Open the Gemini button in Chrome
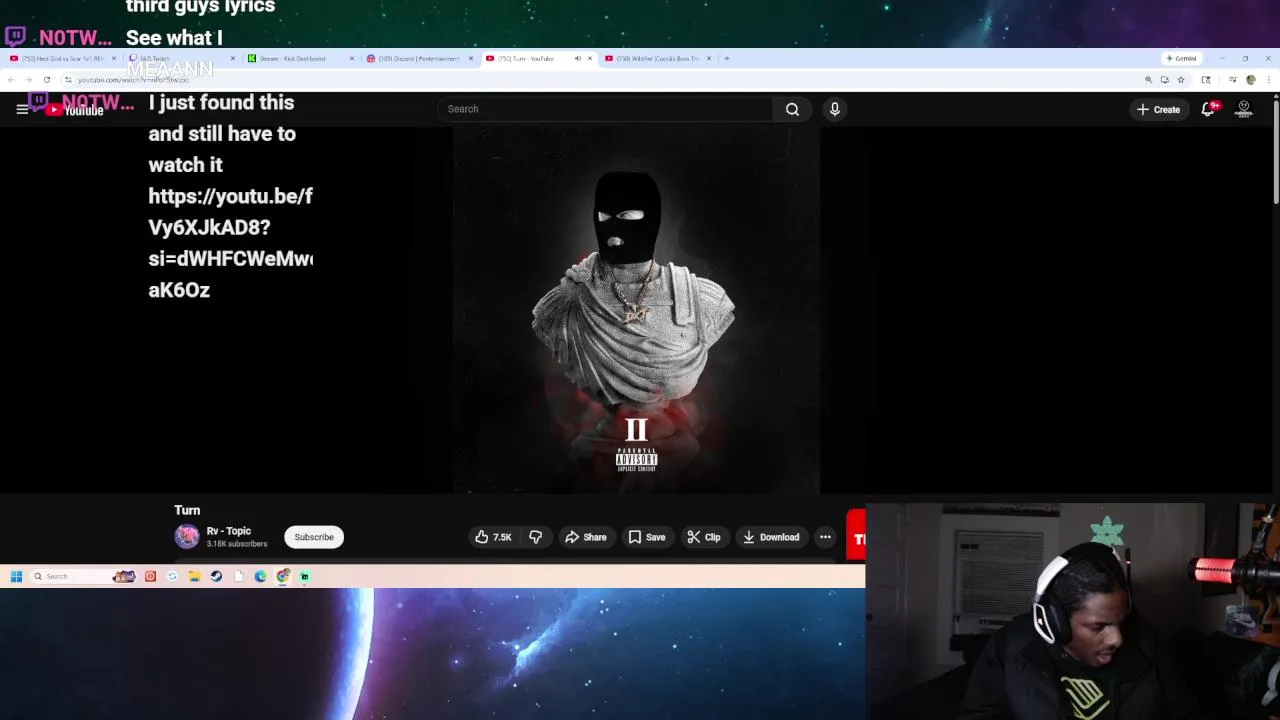 click(x=1181, y=58)
